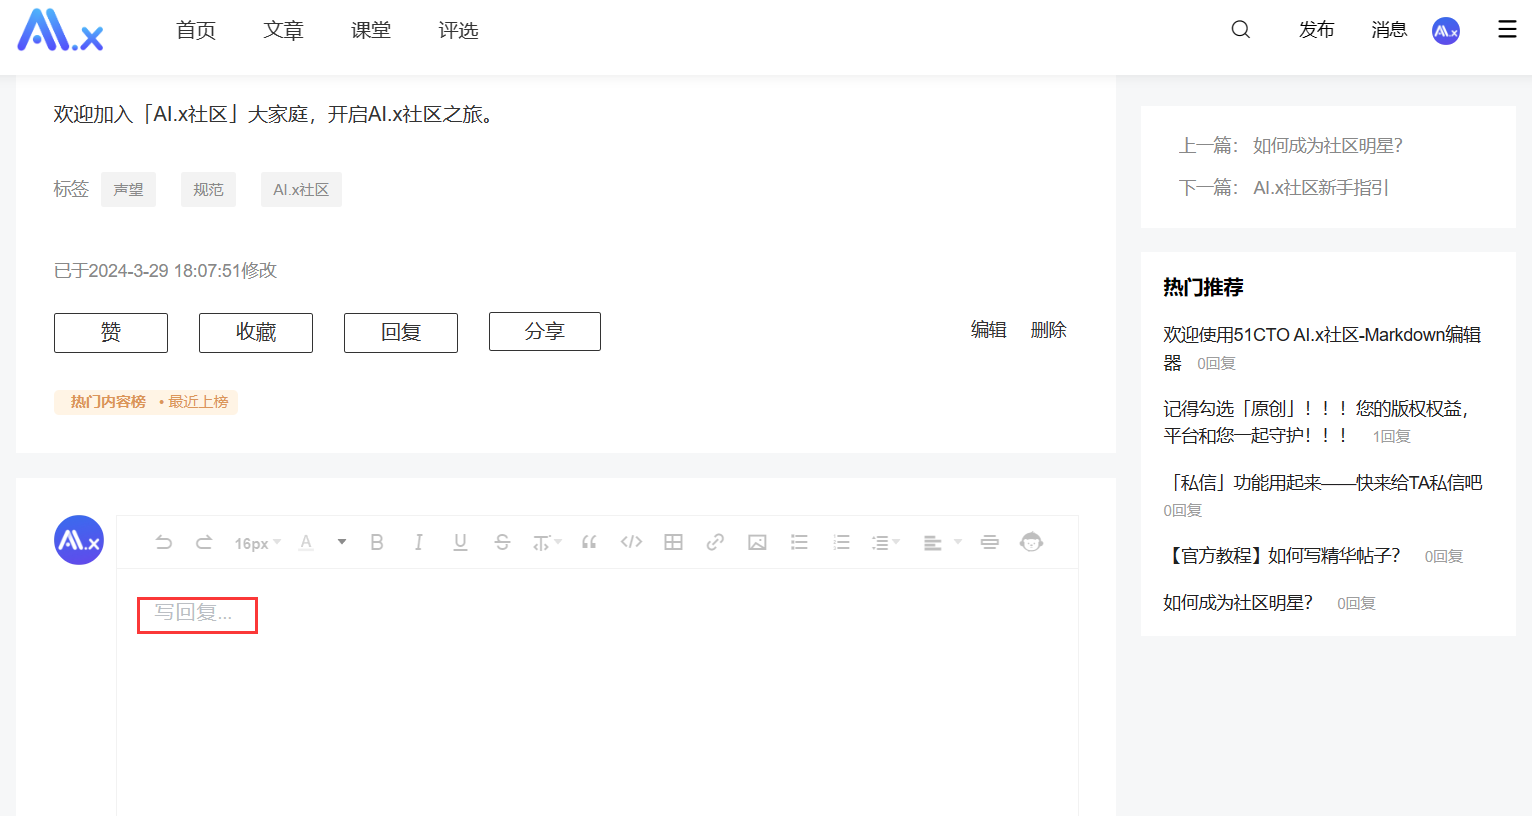Click the 回复 reply button
Viewport: 1532px width, 816px height.
(401, 333)
